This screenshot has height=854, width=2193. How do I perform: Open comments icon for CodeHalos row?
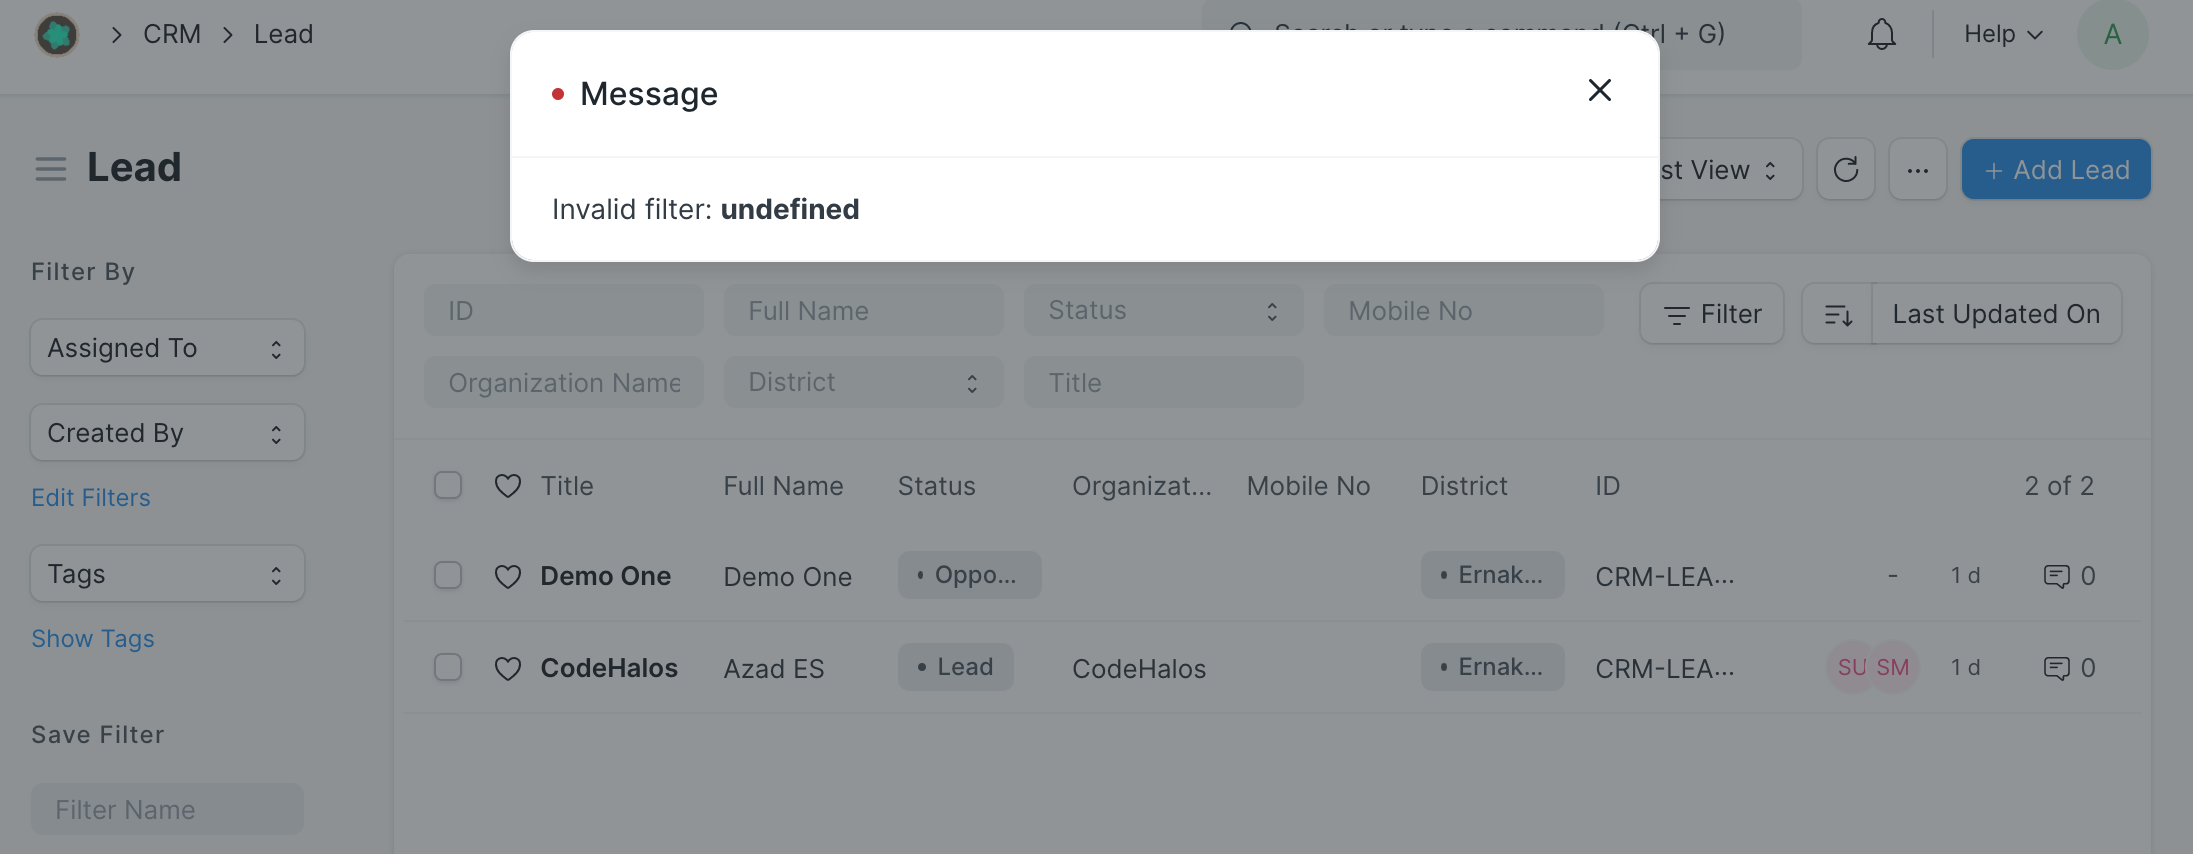[x=2056, y=668]
